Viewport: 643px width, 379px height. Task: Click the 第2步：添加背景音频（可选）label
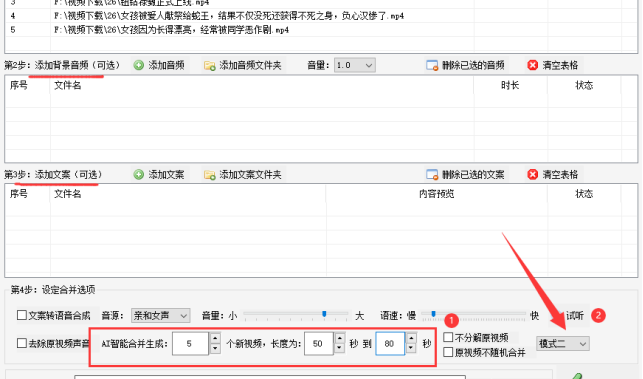pos(62,65)
